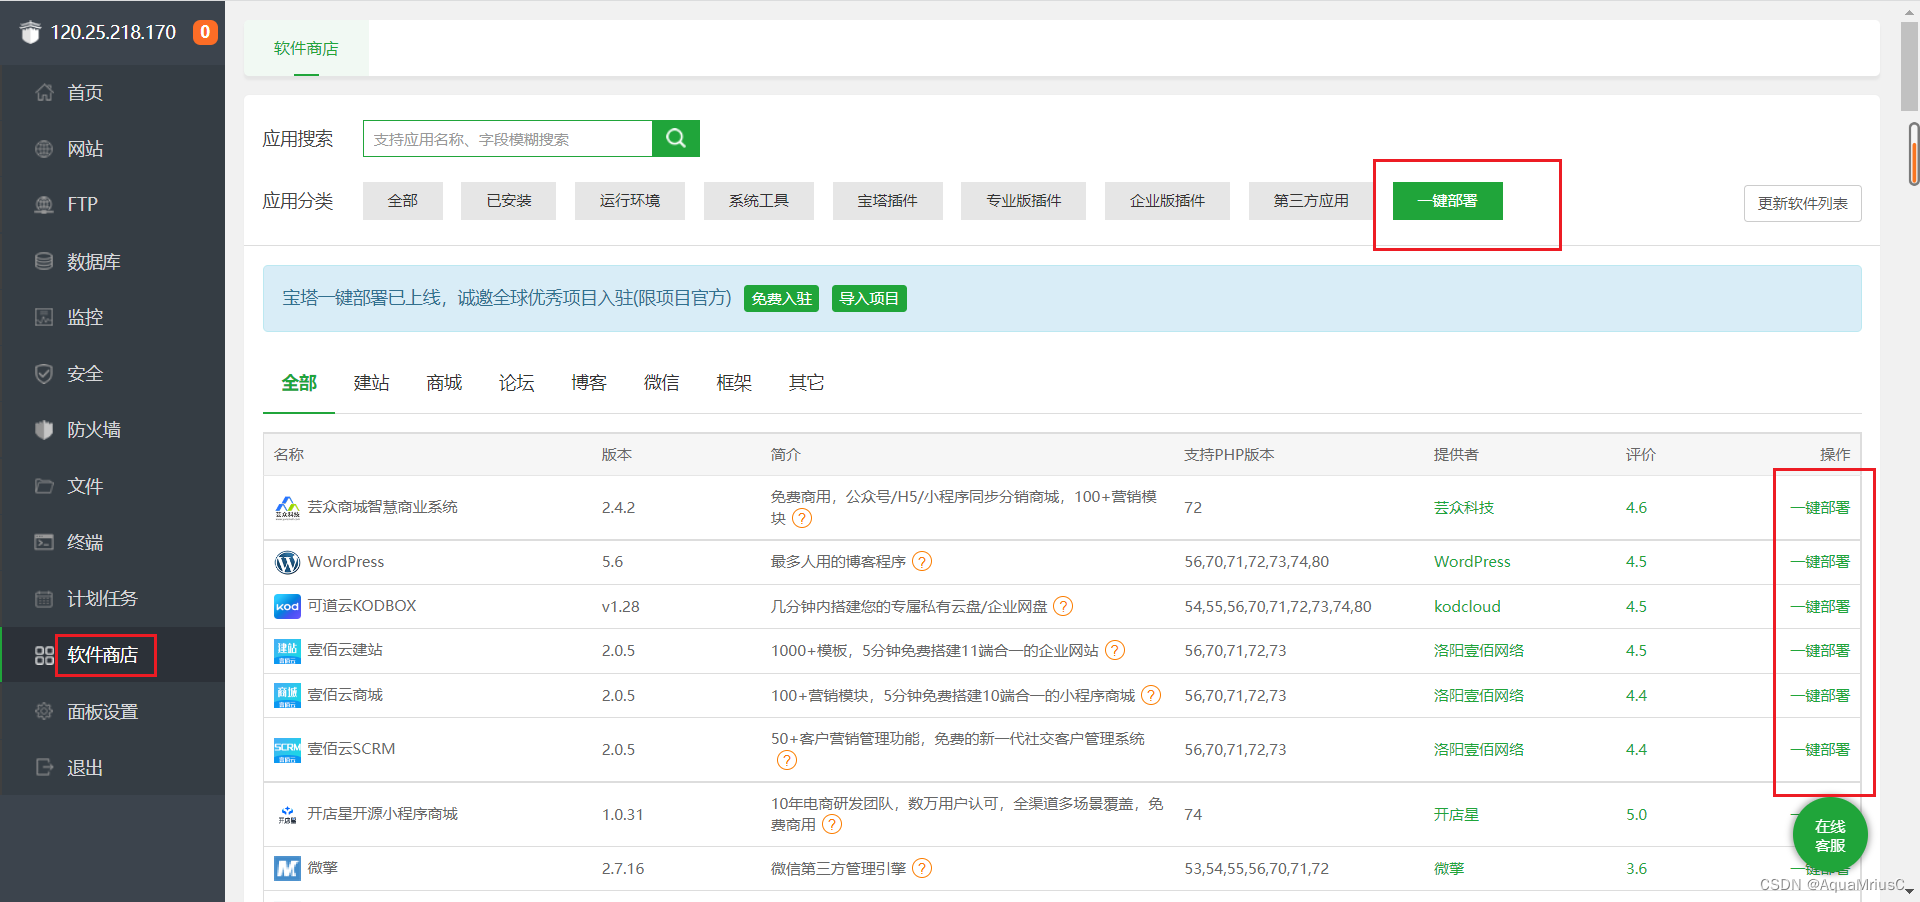Select the 框架 category tab

pos(734,383)
